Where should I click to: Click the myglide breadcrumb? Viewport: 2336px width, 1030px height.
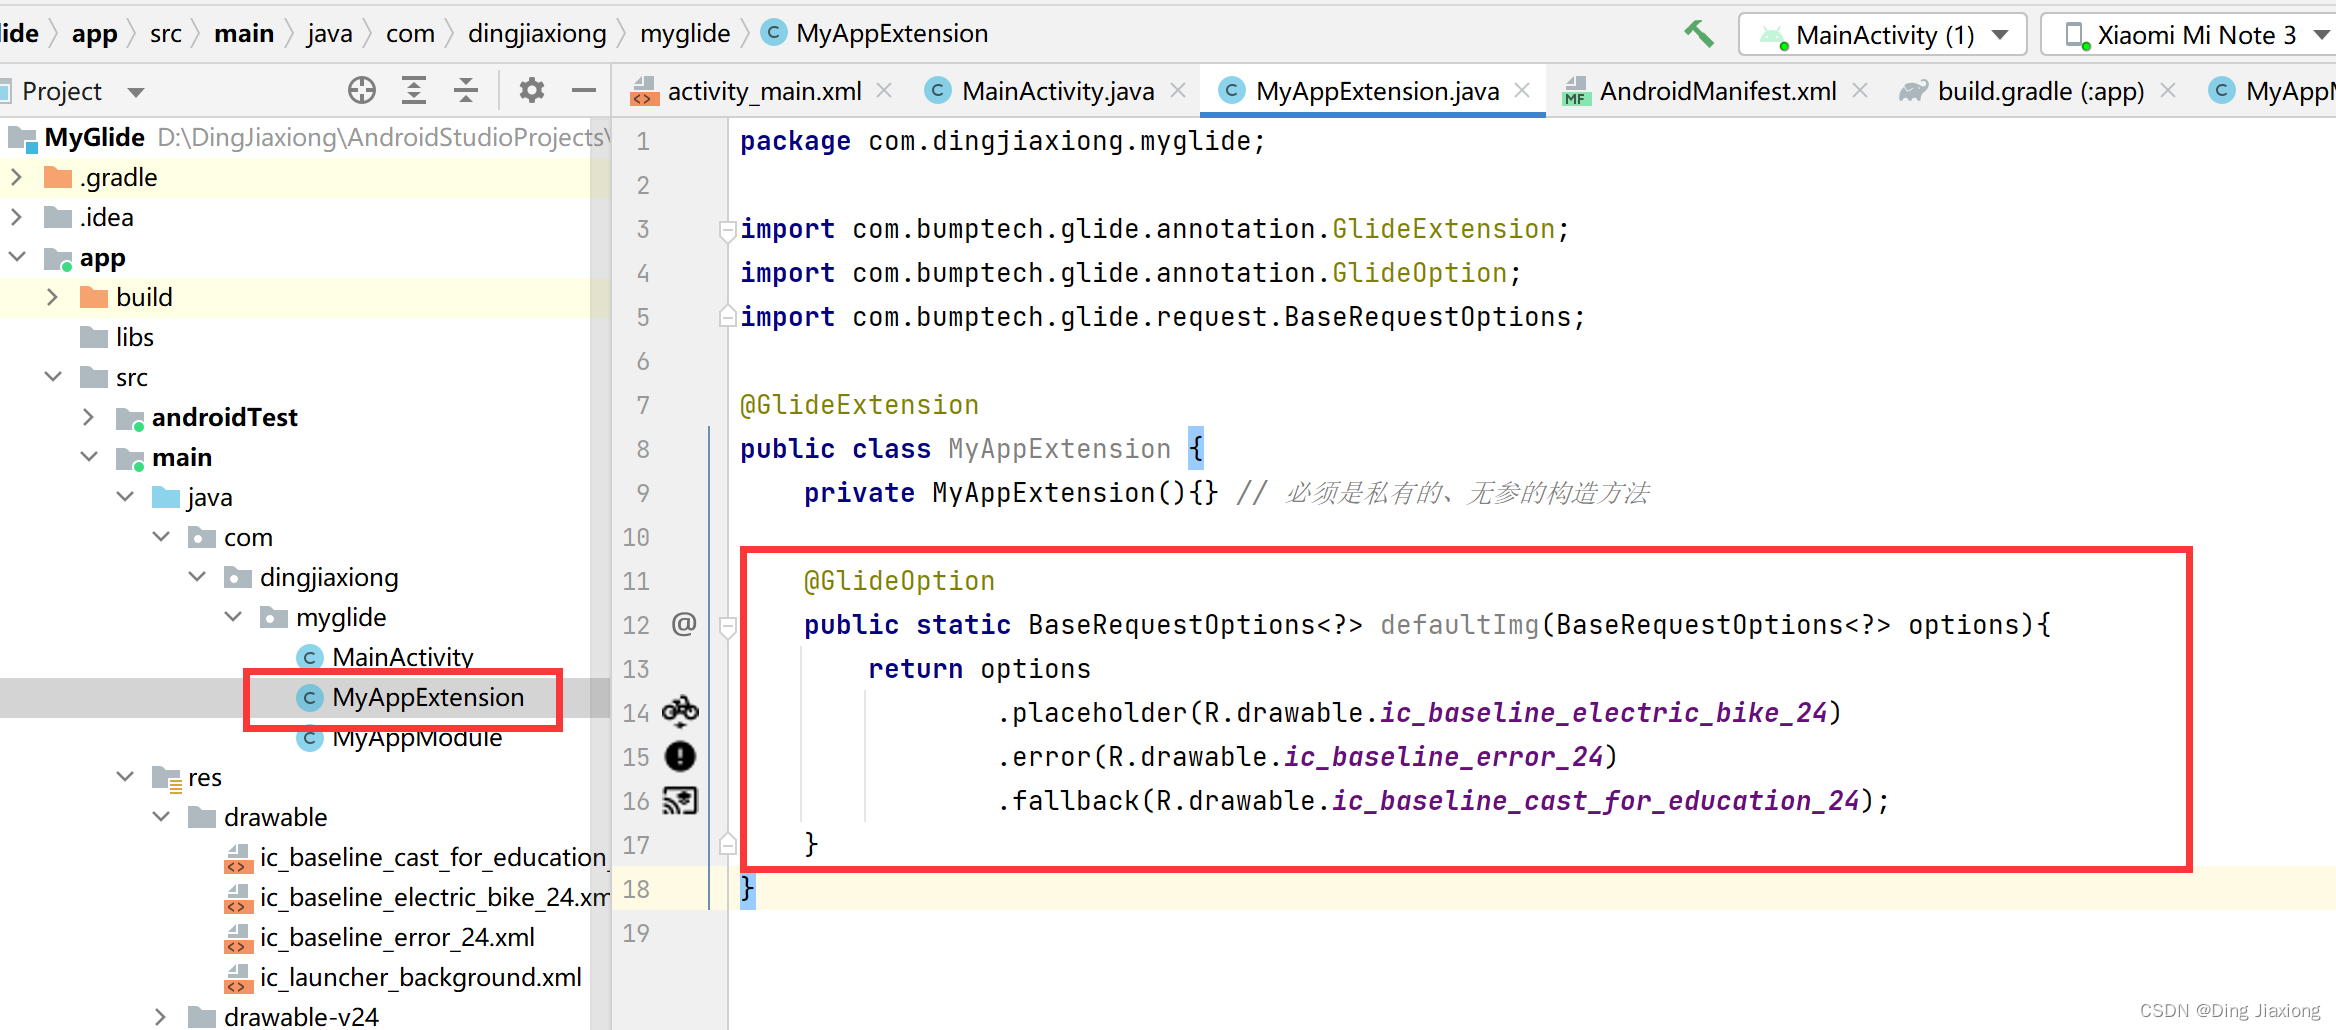coord(685,34)
